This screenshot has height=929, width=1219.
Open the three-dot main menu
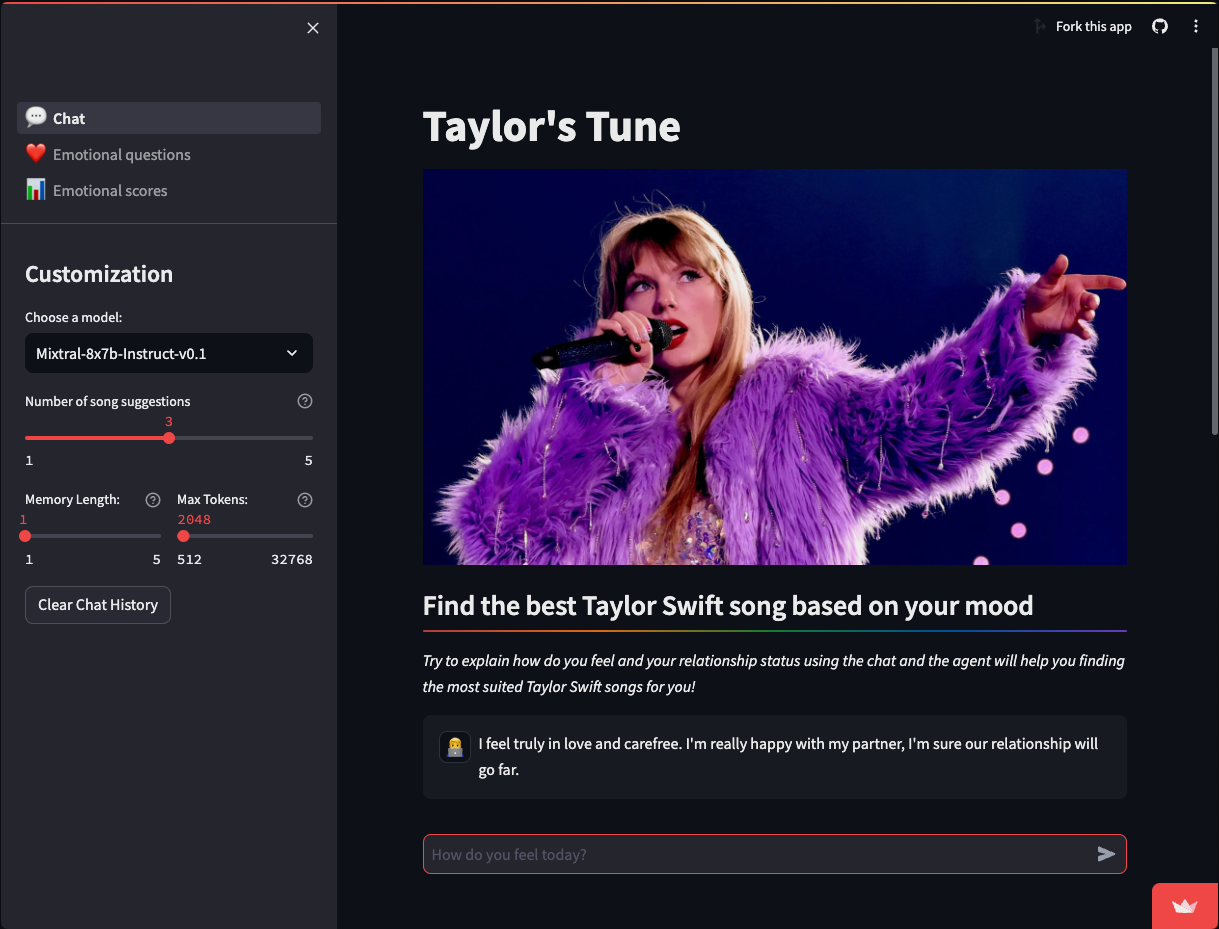click(1196, 27)
